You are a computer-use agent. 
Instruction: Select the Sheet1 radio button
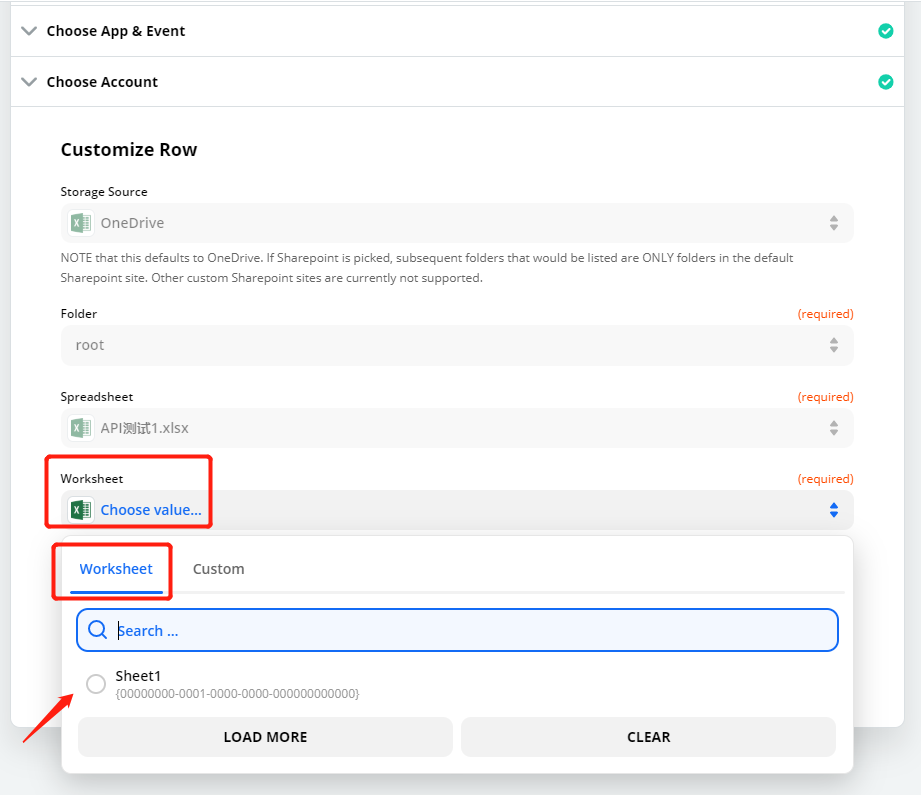pos(96,684)
